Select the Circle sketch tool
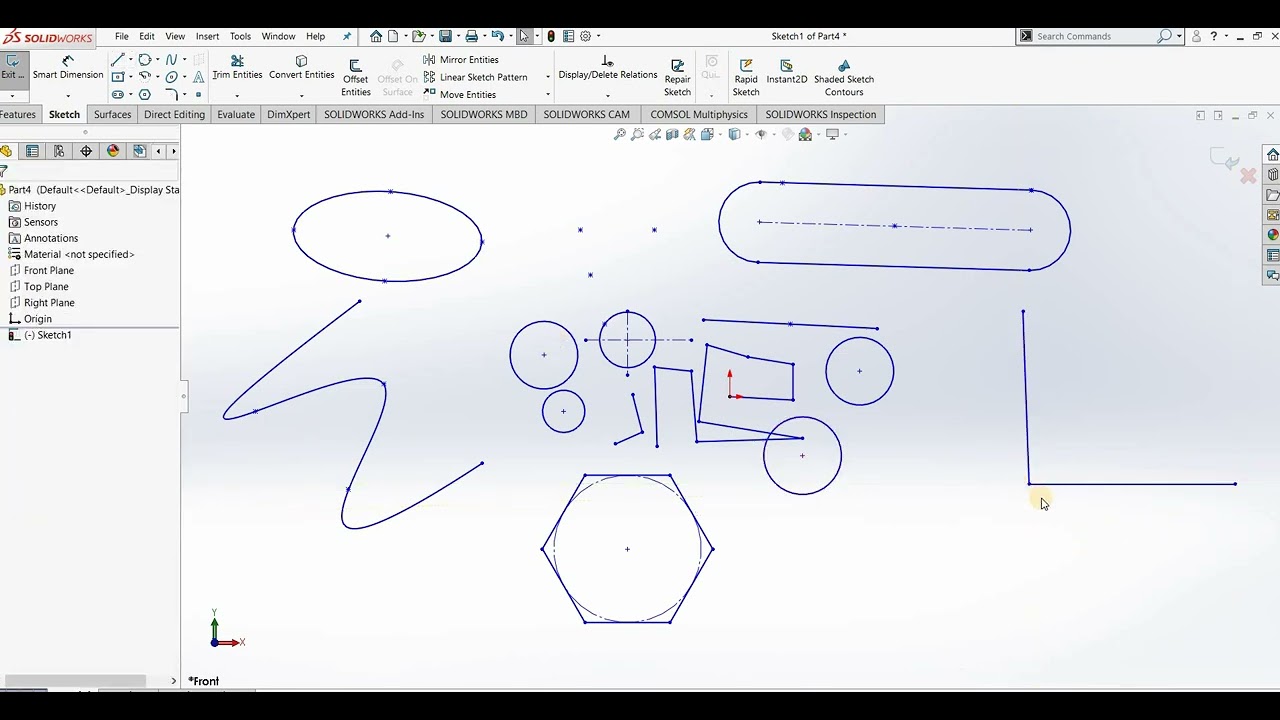The height and width of the screenshot is (720, 1280). click(x=145, y=60)
